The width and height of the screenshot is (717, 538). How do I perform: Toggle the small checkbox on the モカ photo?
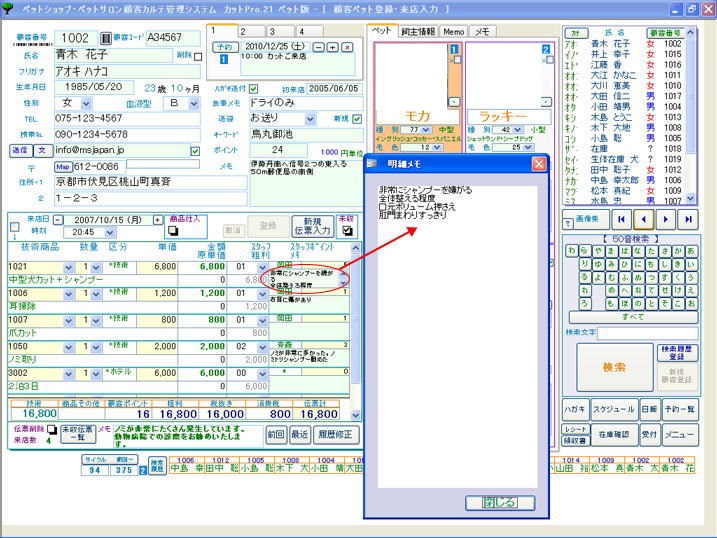coord(457,59)
